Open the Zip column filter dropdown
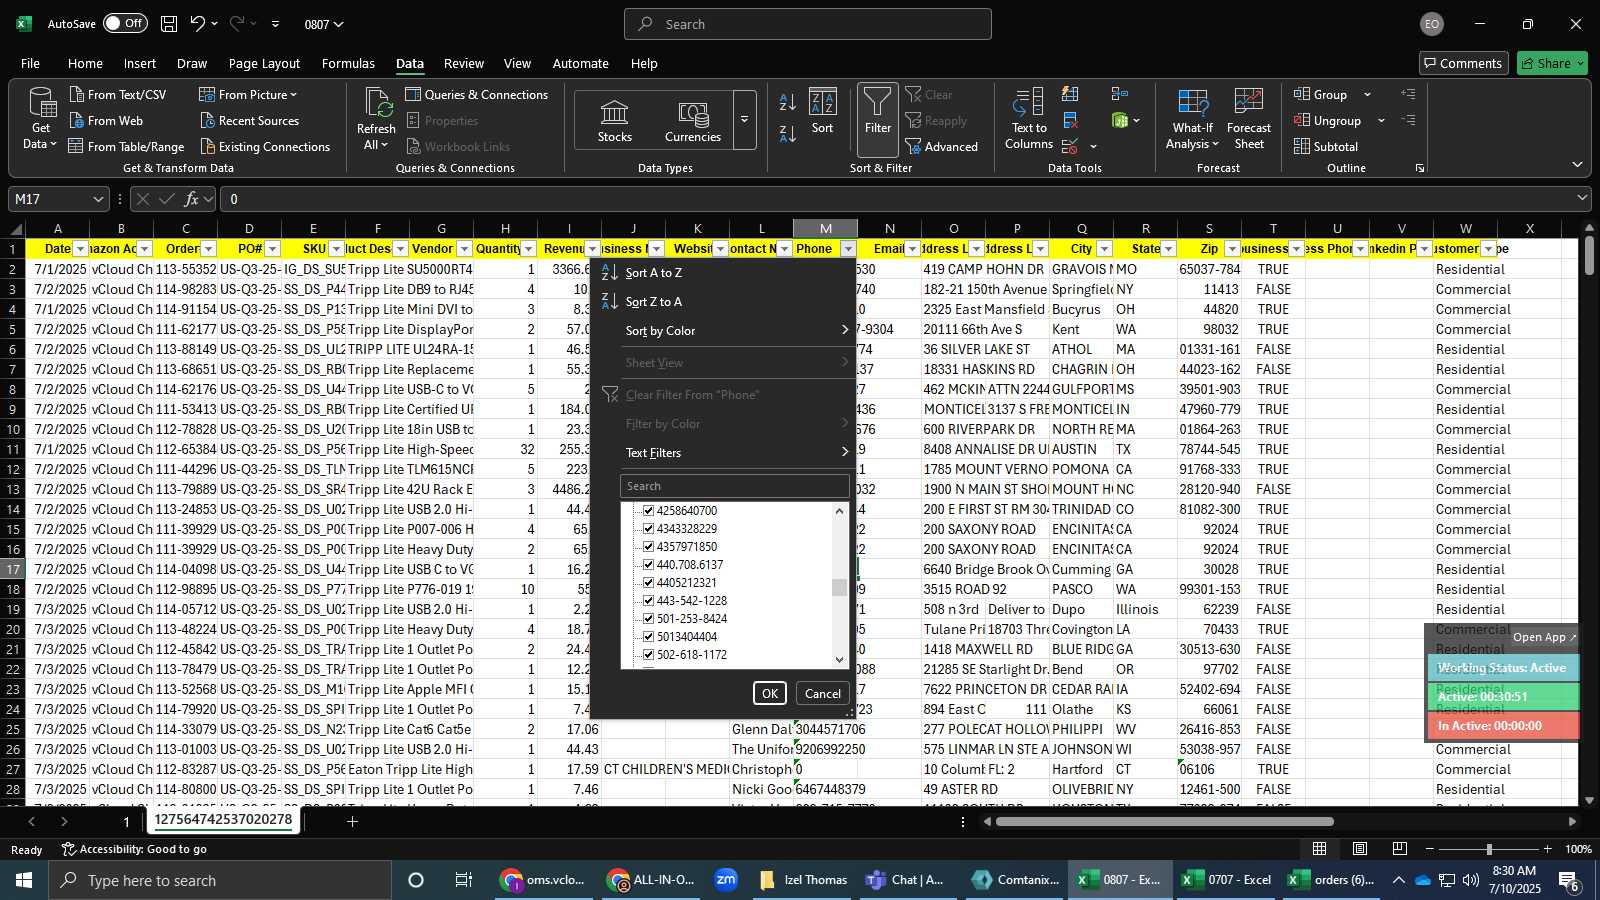 (x=1232, y=249)
